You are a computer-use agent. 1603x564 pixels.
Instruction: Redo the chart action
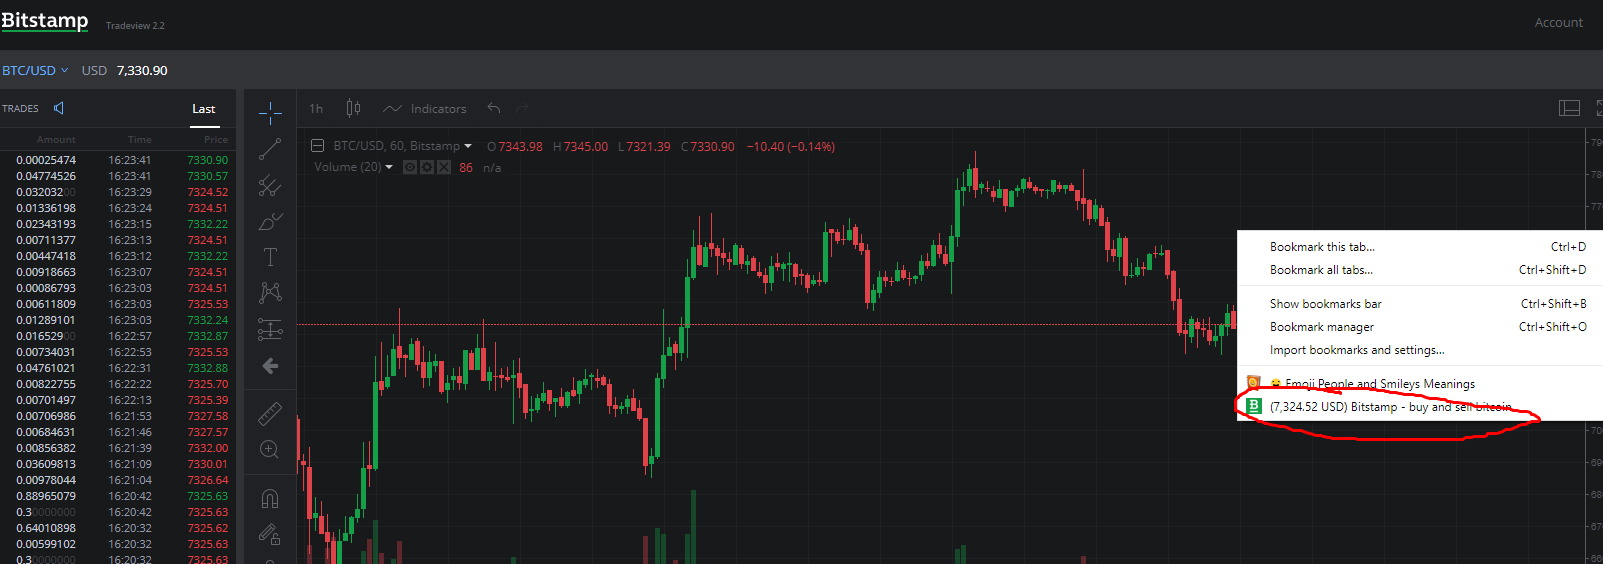click(x=522, y=108)
